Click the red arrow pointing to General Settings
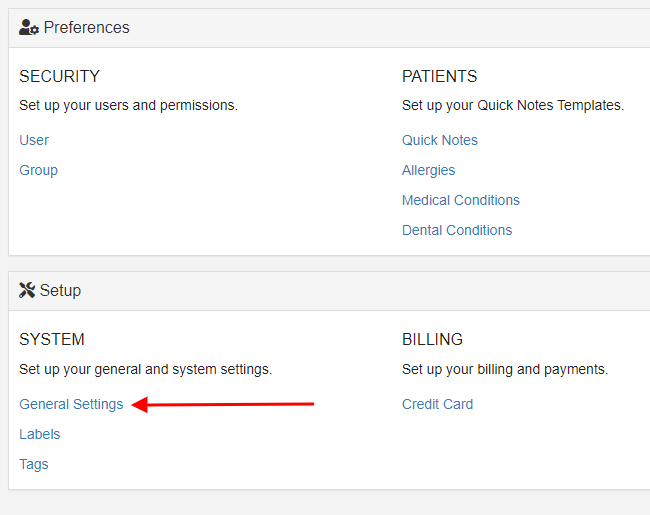Viewport: 650px width, 515px height. pos(223,404)
